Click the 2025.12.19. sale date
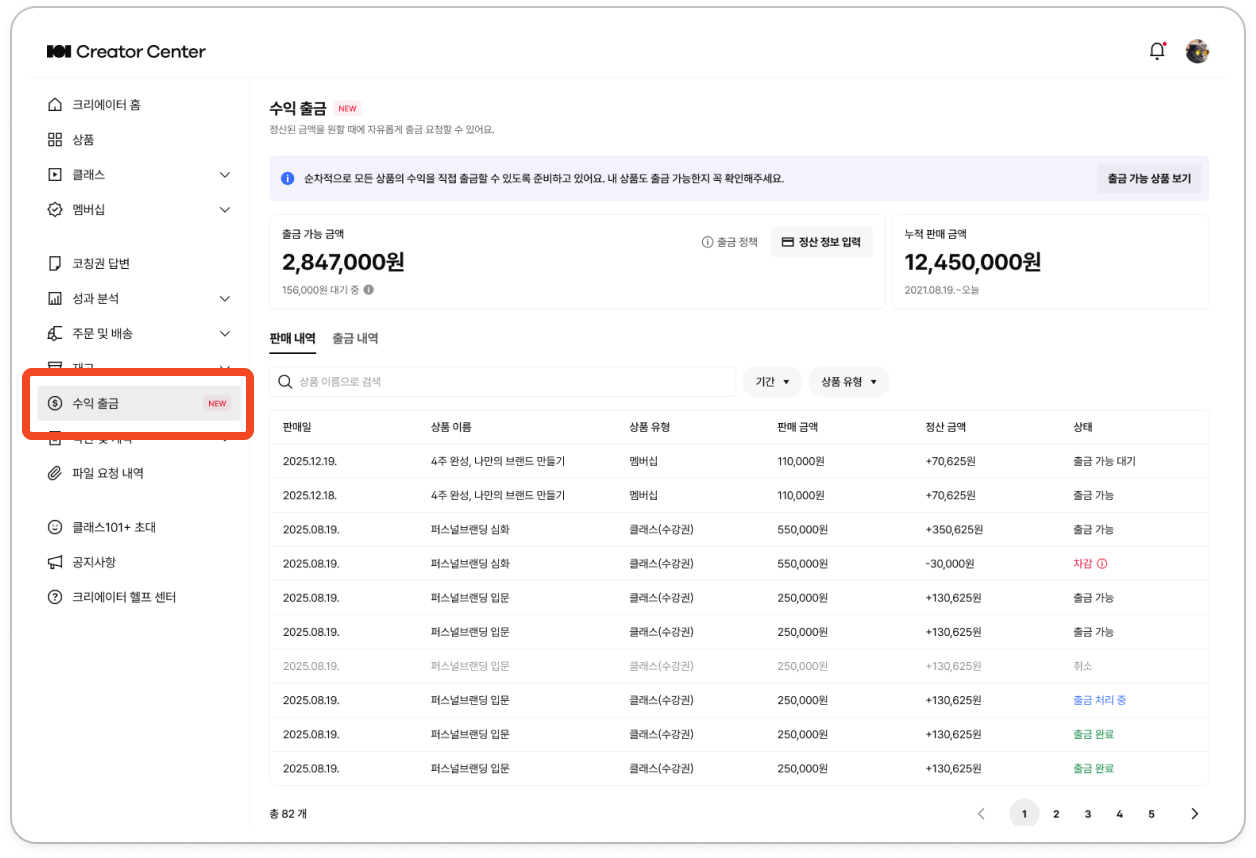 click(311, 462)
